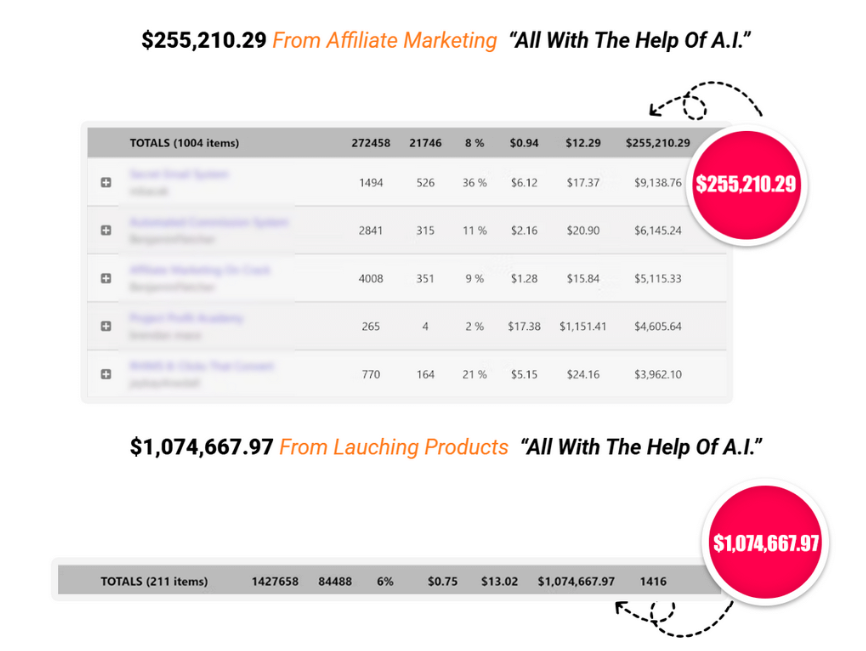
Task: Click the red $1,074,667.97 circle badge
Action: [765, 543]
